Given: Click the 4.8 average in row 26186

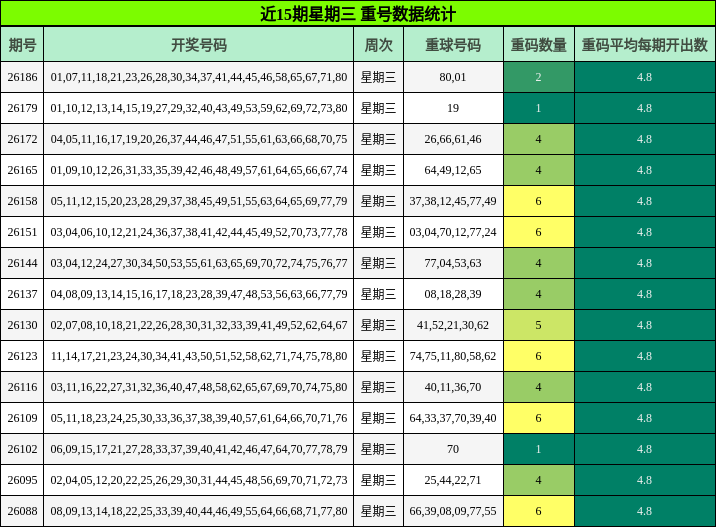Looking at the screenshot, I should click(x=644, y=77).
